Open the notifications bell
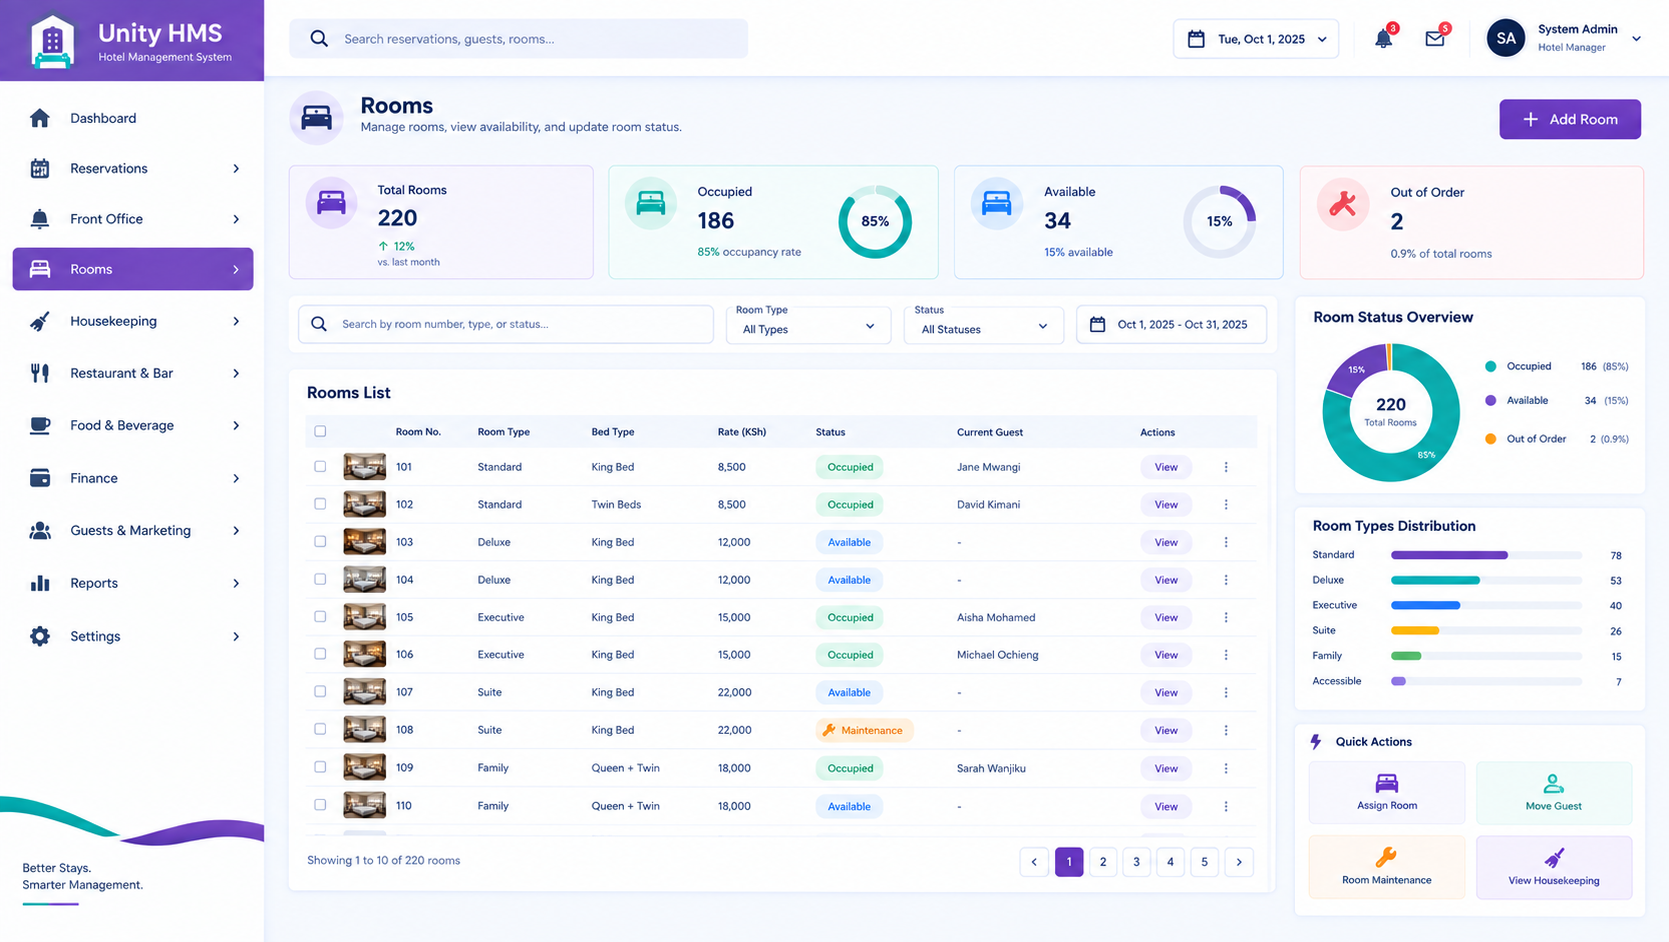The width and height of the screenshot is (1669, 942). (1383, 39)
